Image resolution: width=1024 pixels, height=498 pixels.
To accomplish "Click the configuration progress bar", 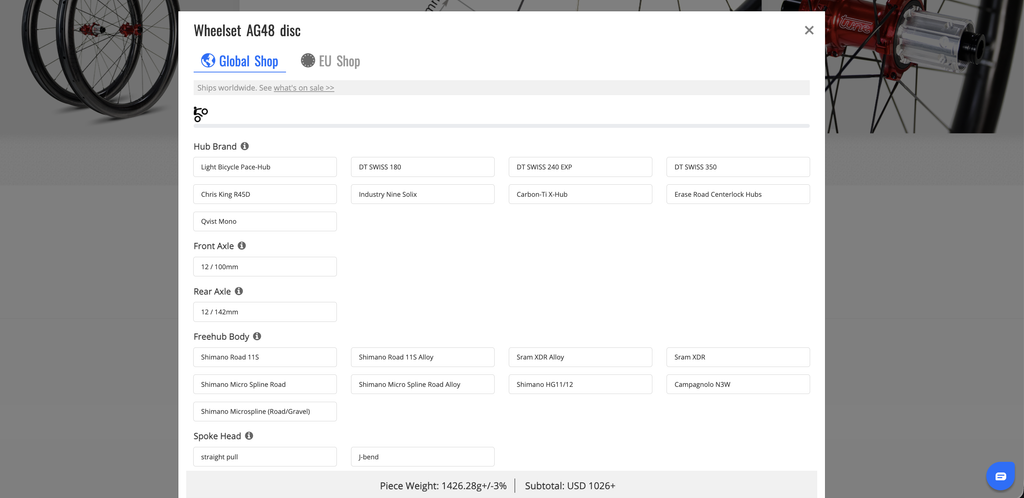I will click(x=502, y=125).
